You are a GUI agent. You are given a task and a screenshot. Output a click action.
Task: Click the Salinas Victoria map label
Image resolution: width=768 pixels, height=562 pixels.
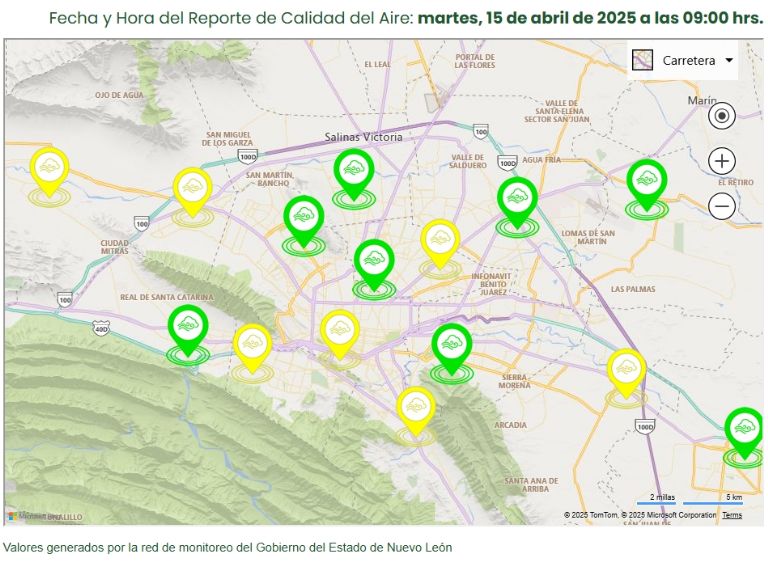tap(363, 137)
